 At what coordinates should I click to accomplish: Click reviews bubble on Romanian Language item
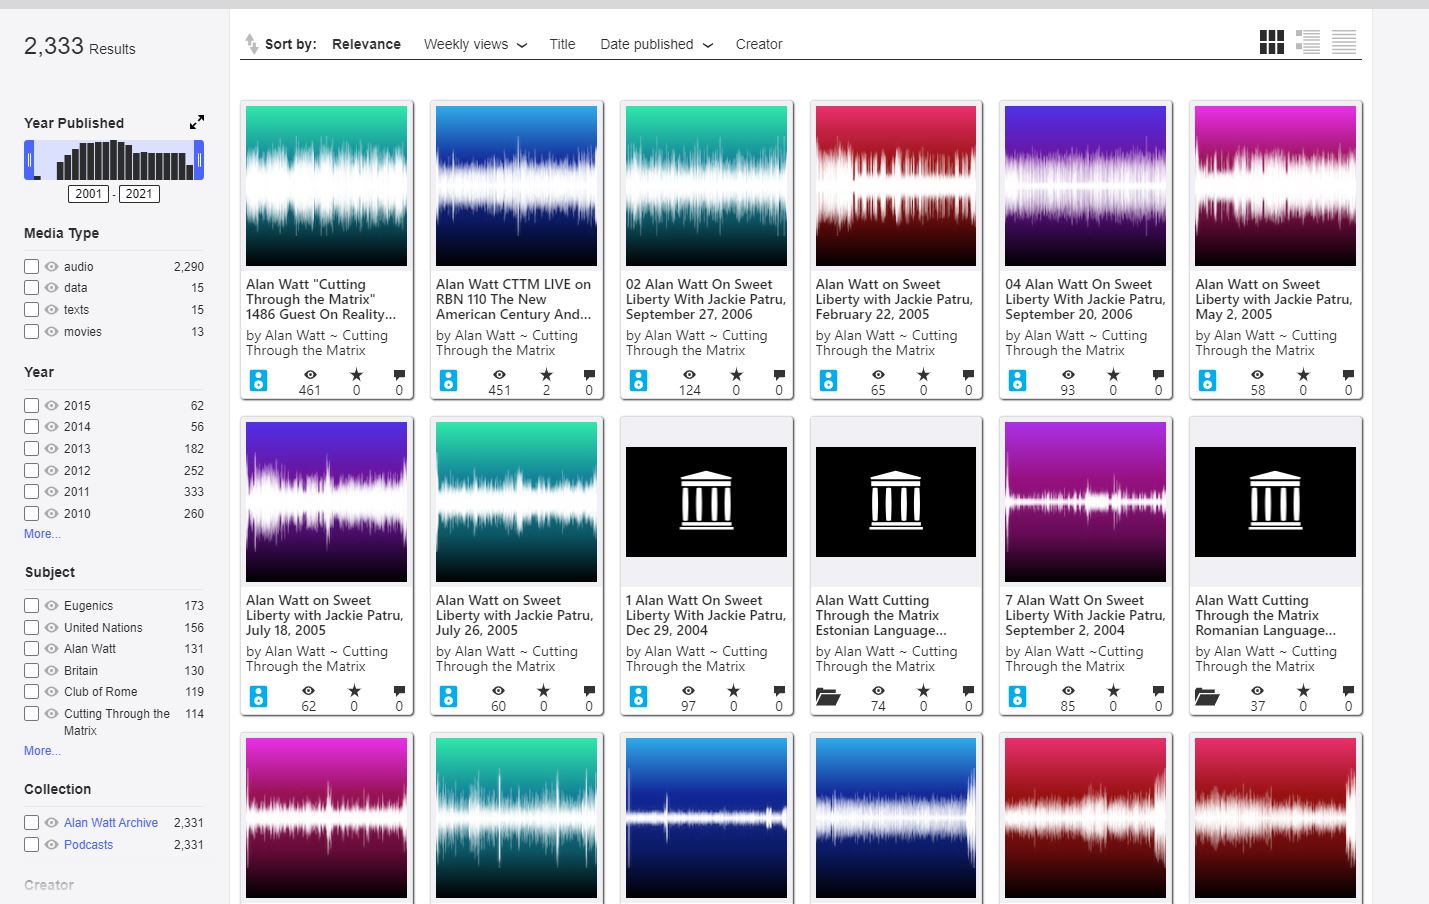point(1348,691)
